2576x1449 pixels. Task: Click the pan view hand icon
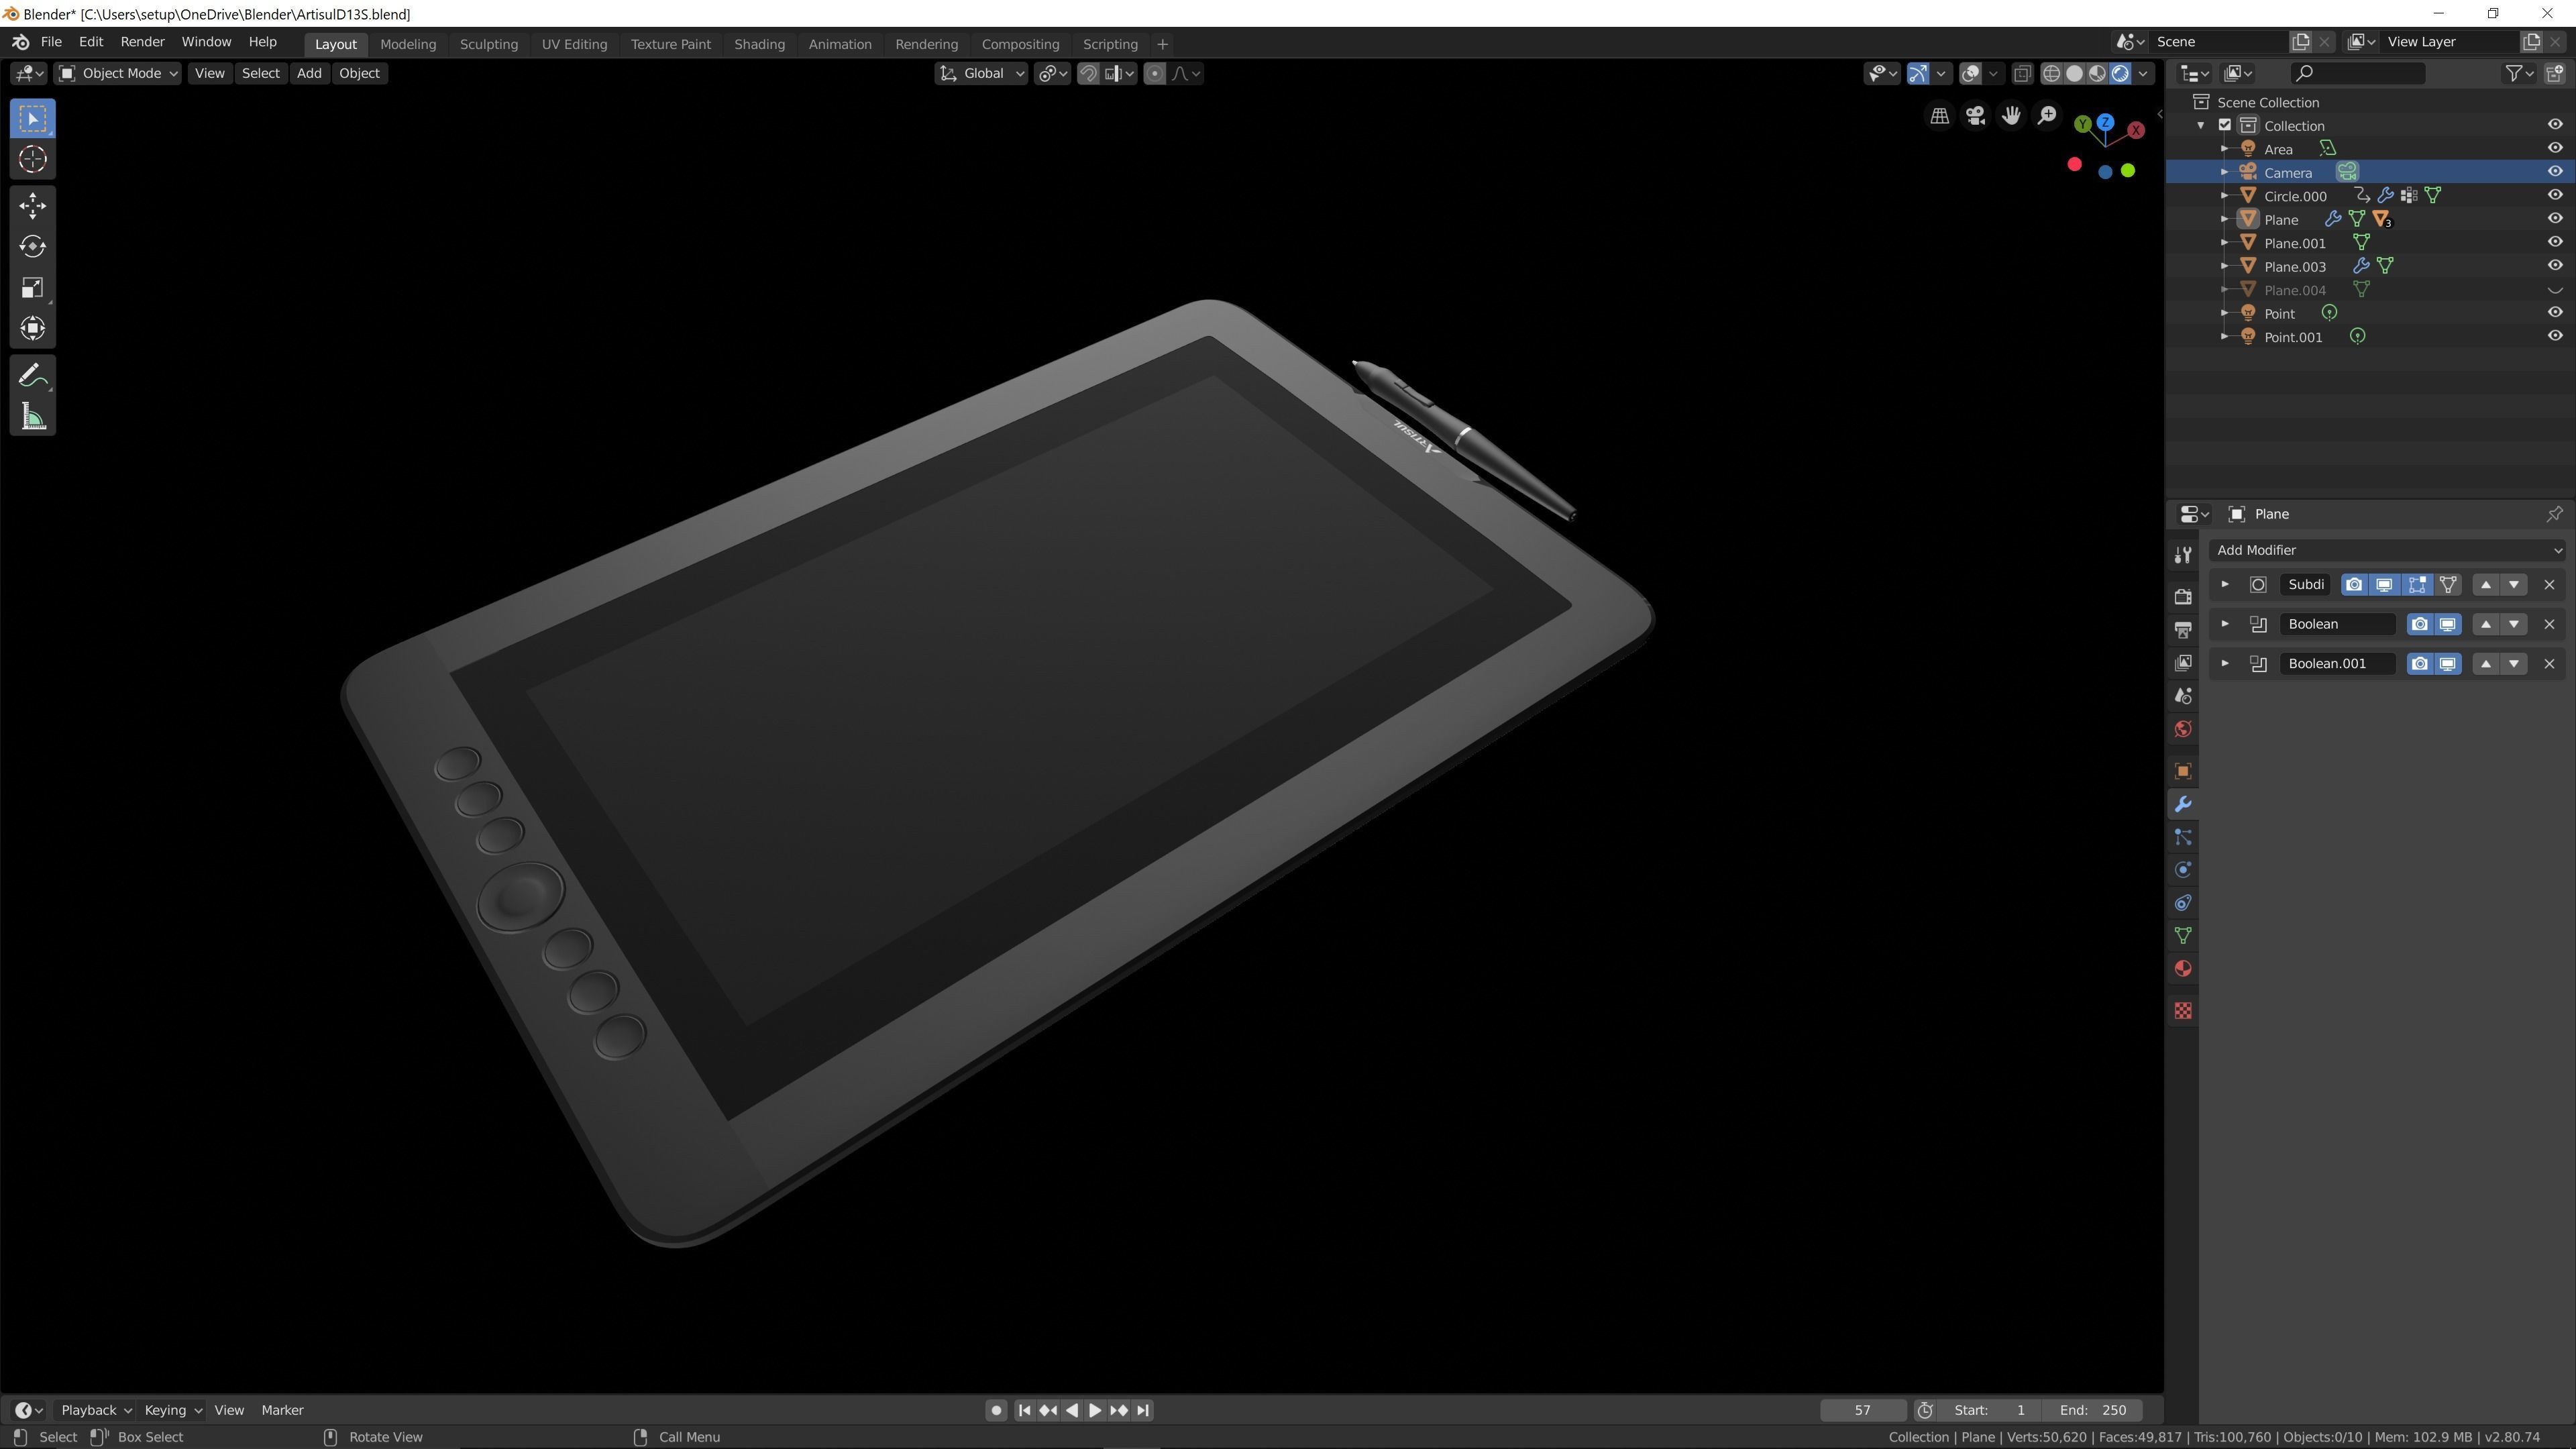[2011, 116]
